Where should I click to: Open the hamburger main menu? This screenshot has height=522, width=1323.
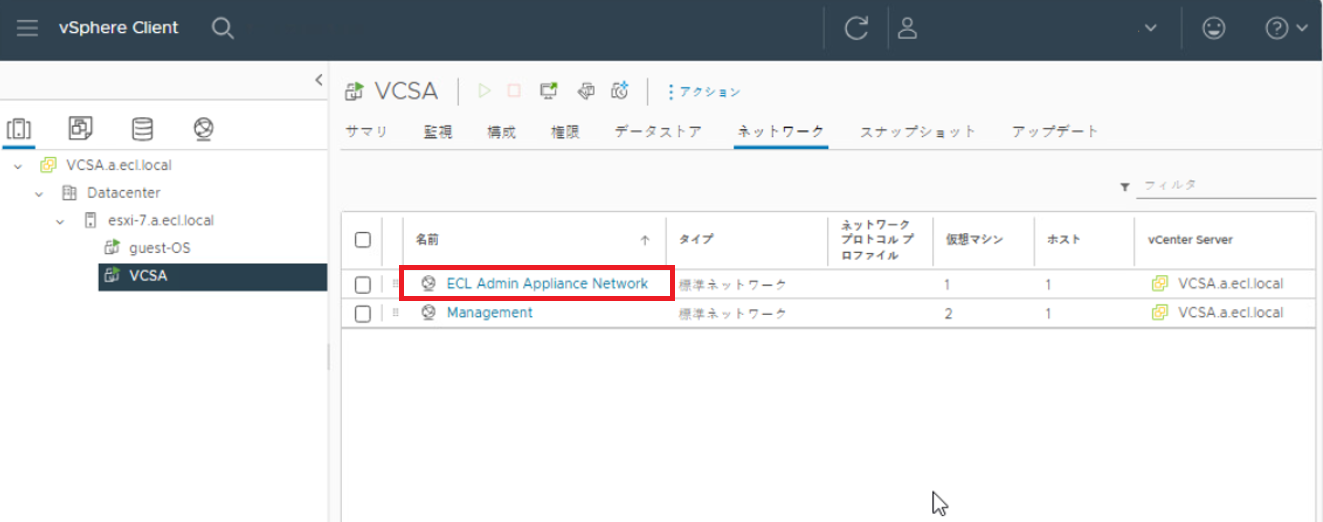pyautogui.click(x=27, y=28)
